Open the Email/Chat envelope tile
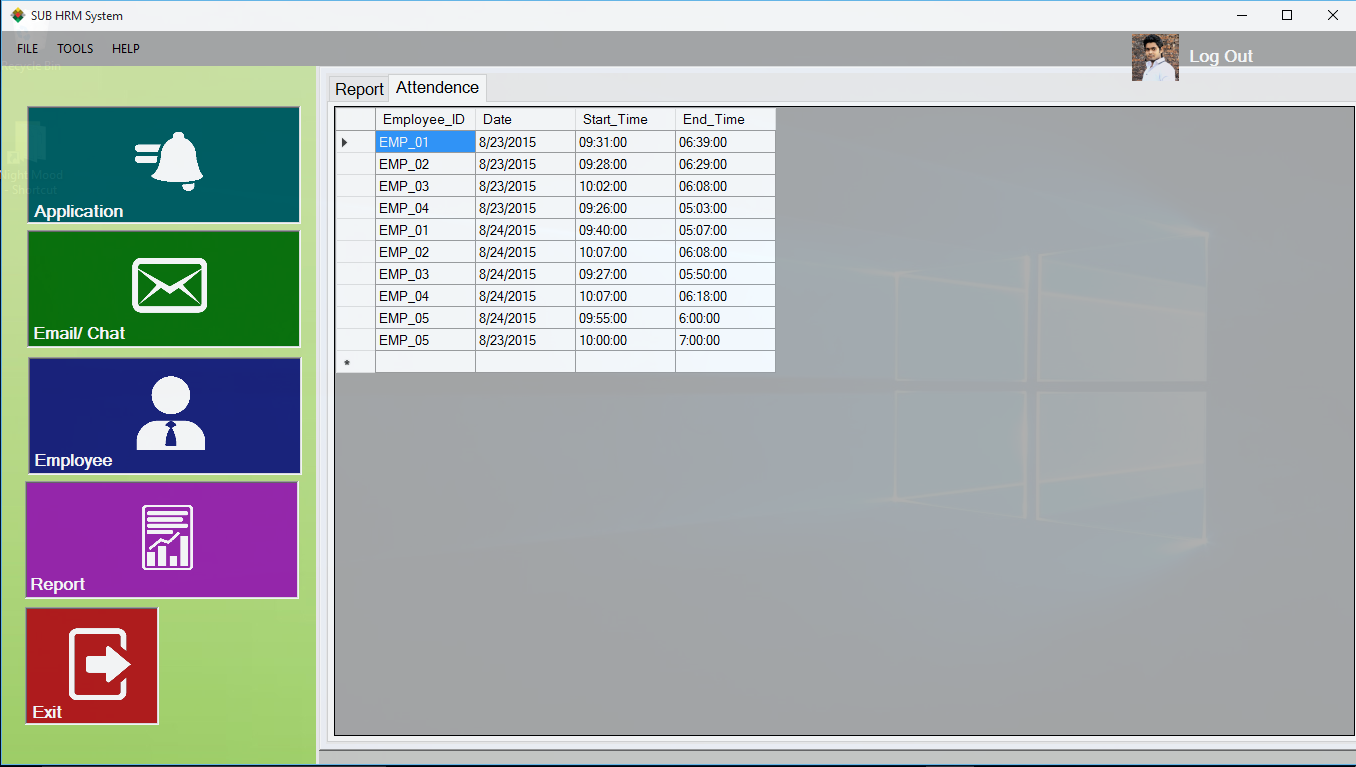 [x=164, y=288]
